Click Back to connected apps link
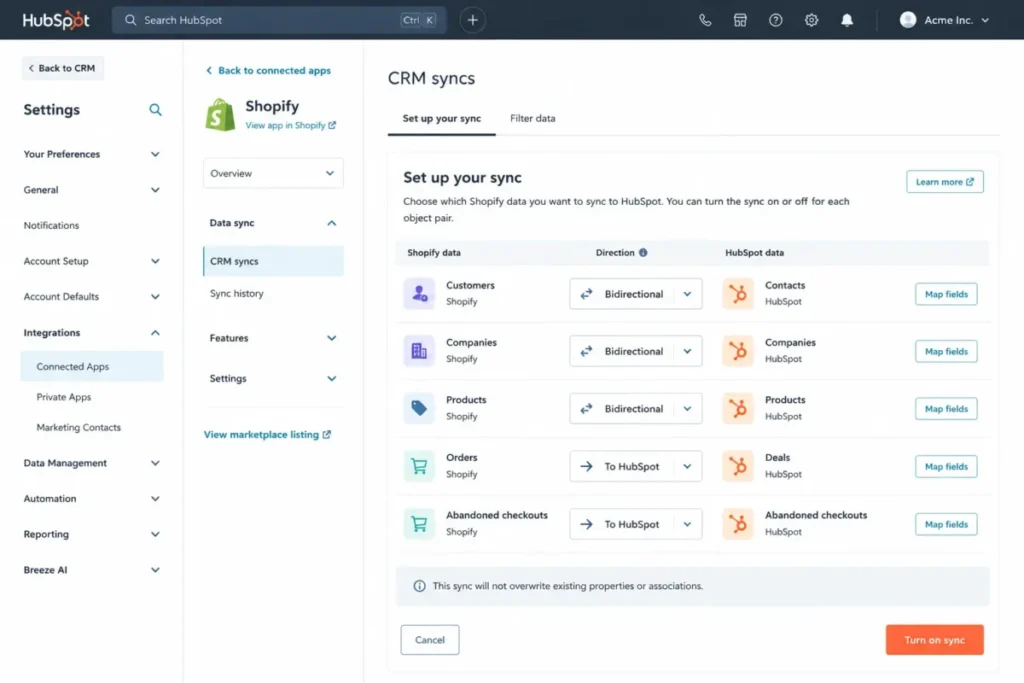This screenshot has height=683, width=1024. [268, 71]
